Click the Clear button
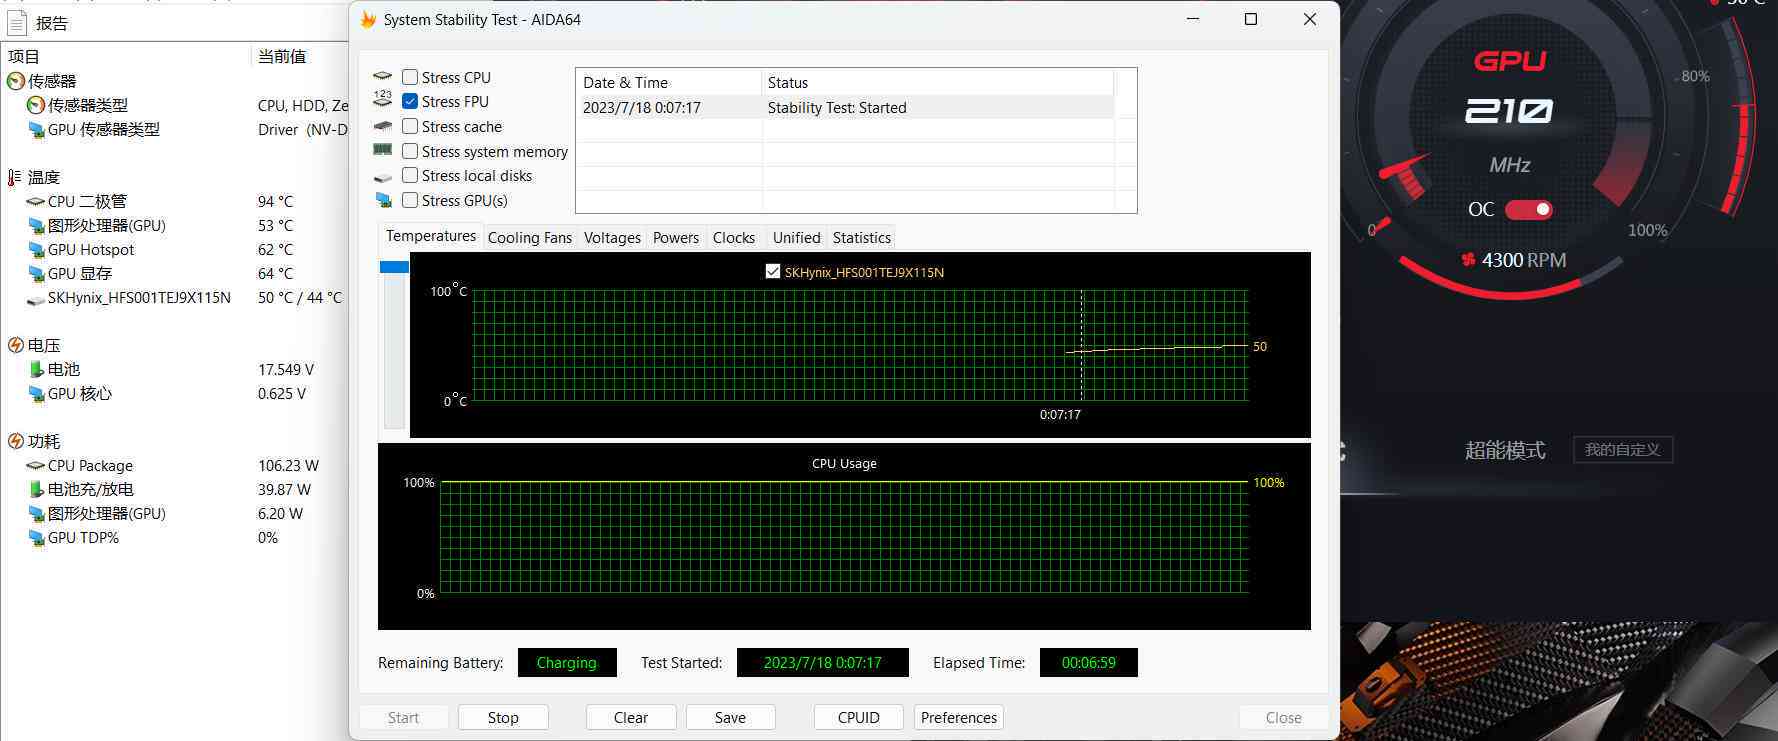Viewport: 1778px width, 741px height. click(631, 717)
